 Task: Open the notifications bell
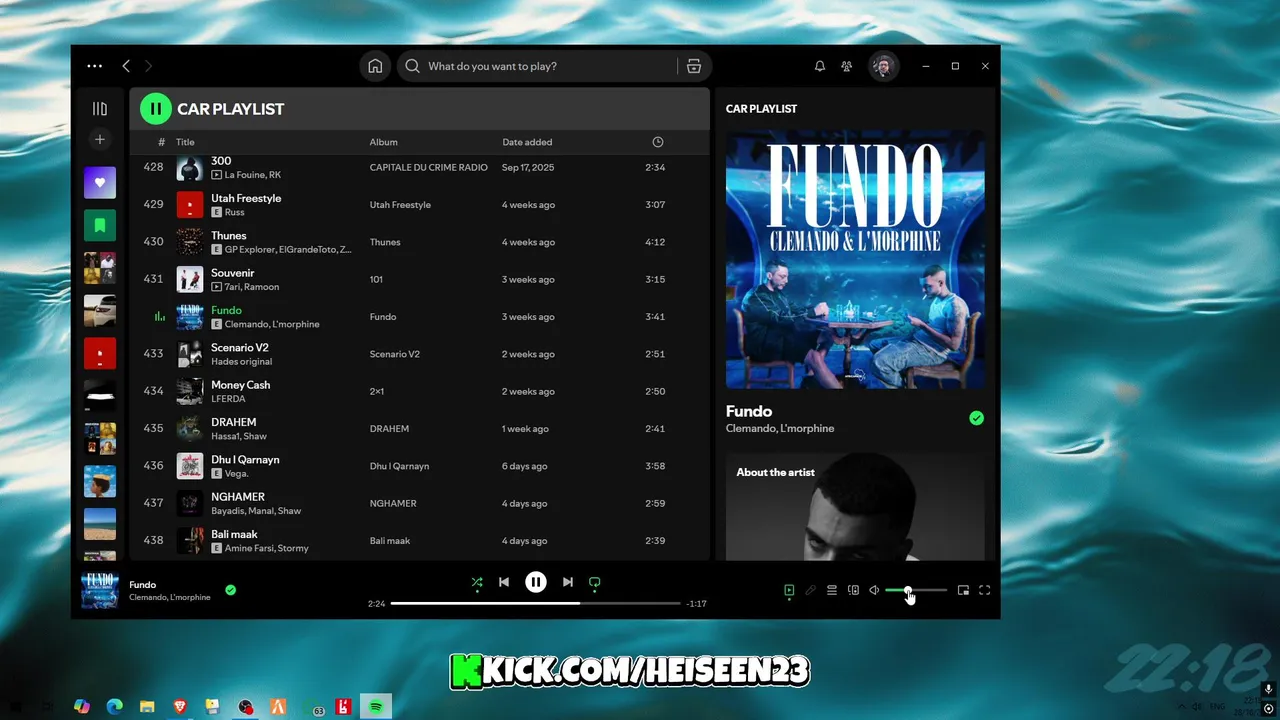[x=820, y=66]
